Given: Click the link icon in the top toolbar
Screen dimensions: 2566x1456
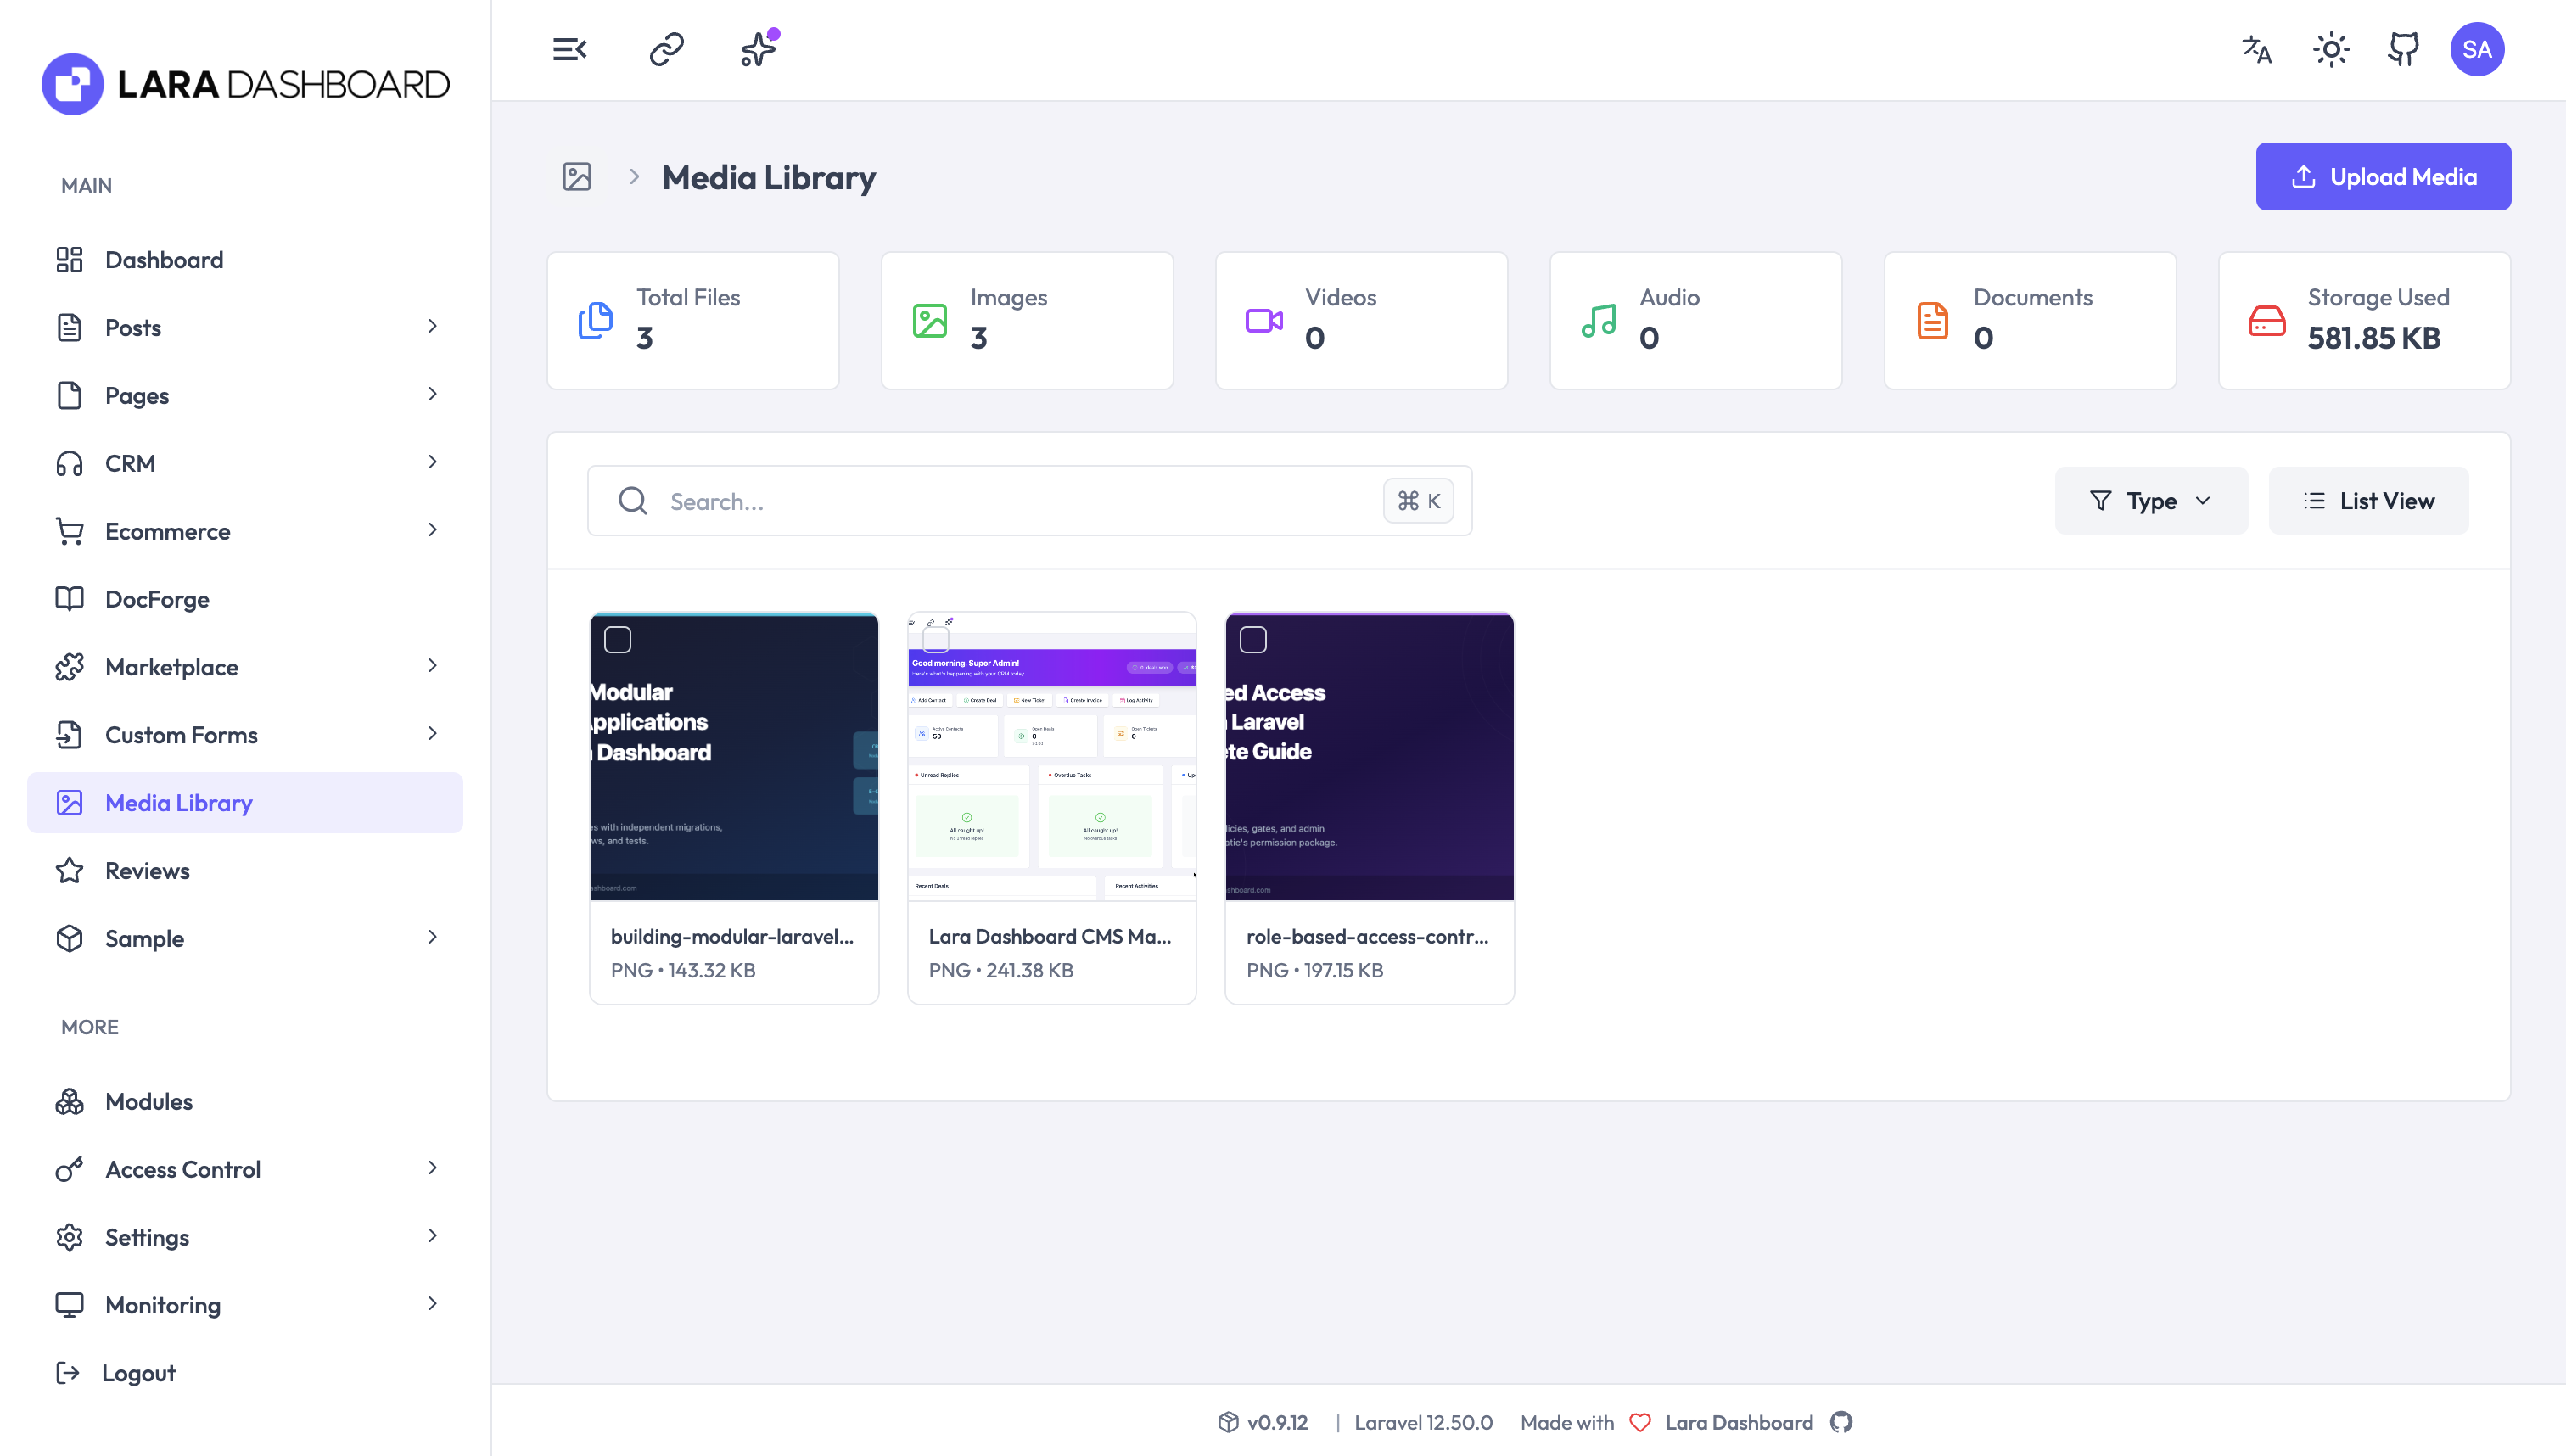Looking at the screenshot, I should (x=664, y=48).
